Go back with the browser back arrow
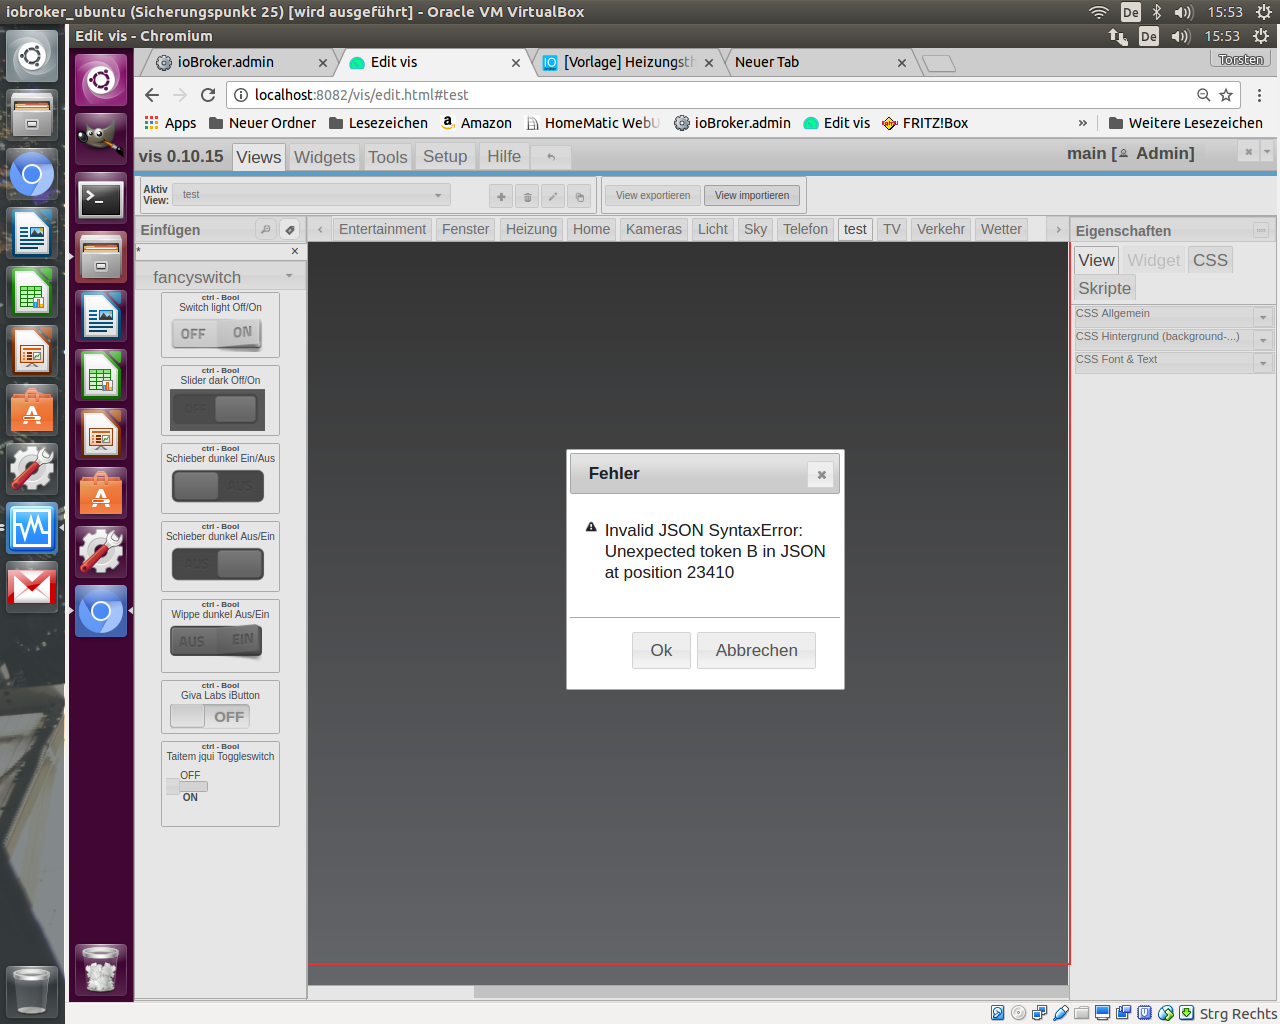Screen dimensions: 1280x1024 (x=152, y=95)
